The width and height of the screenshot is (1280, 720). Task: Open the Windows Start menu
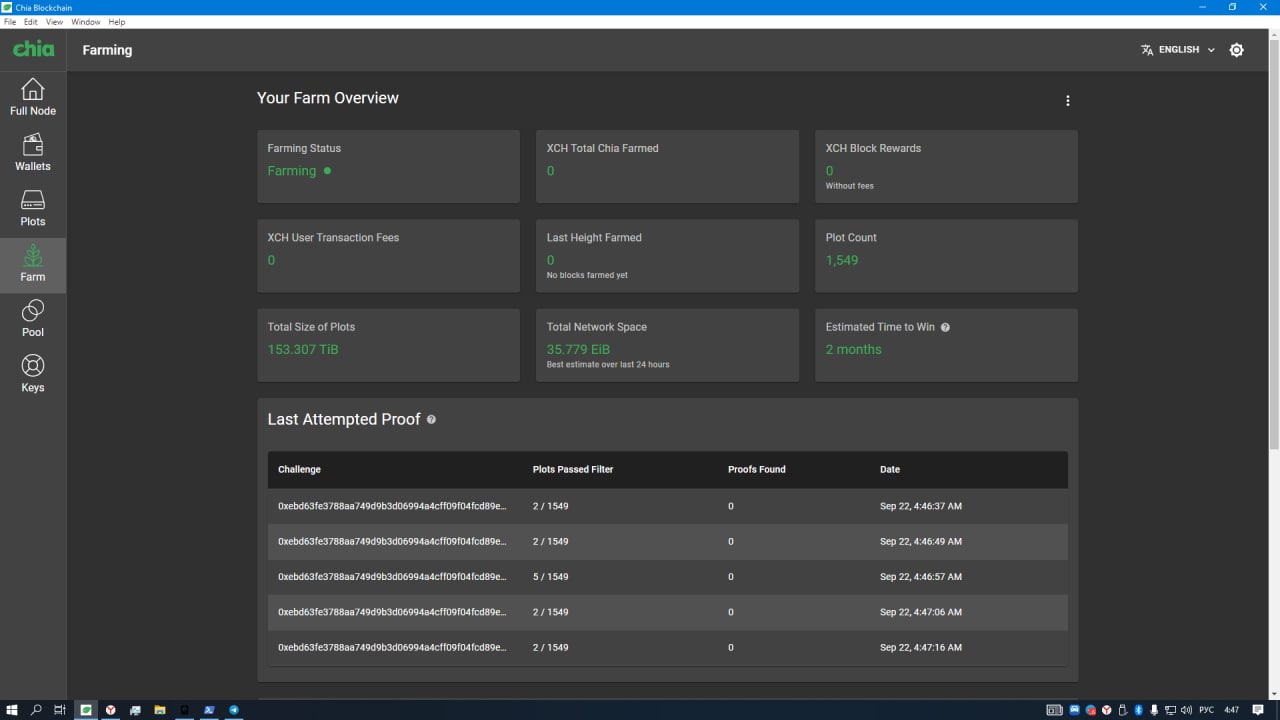click(12, 710)
